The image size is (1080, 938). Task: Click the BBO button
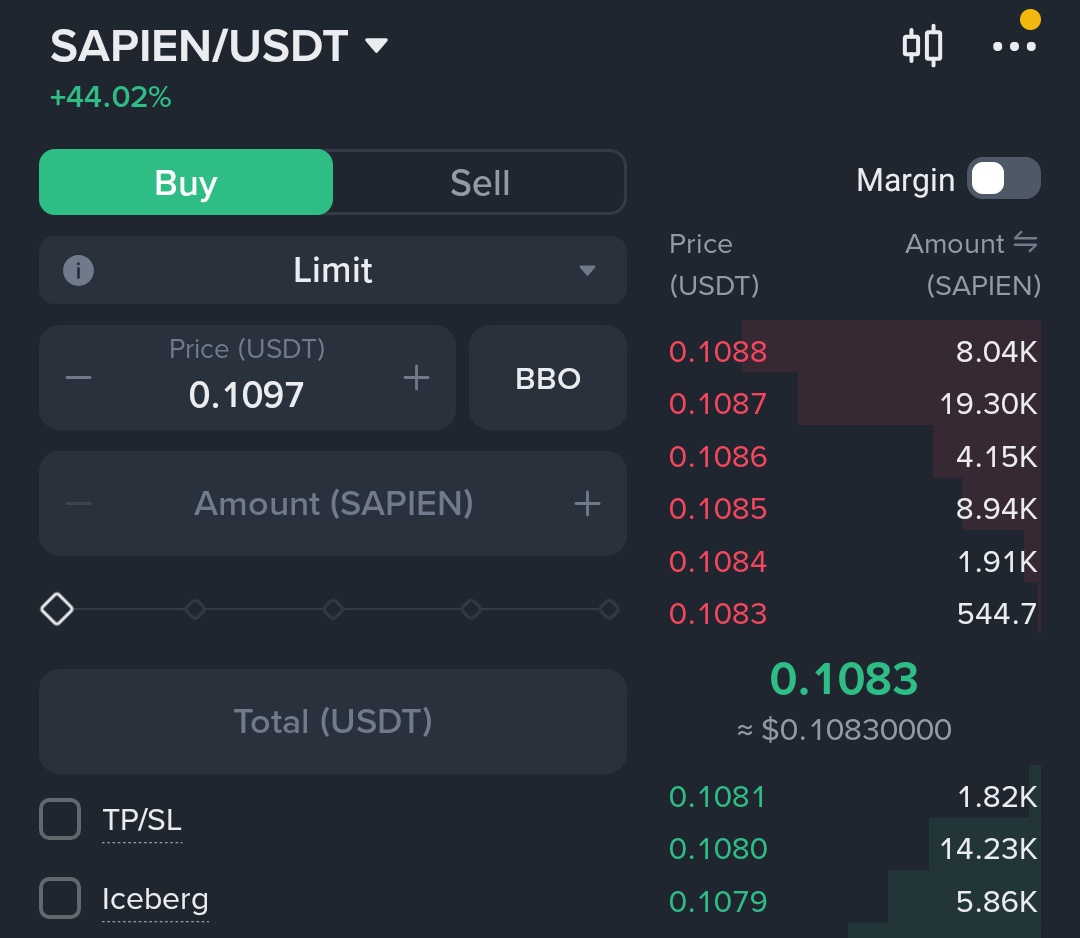pos(548,377)
